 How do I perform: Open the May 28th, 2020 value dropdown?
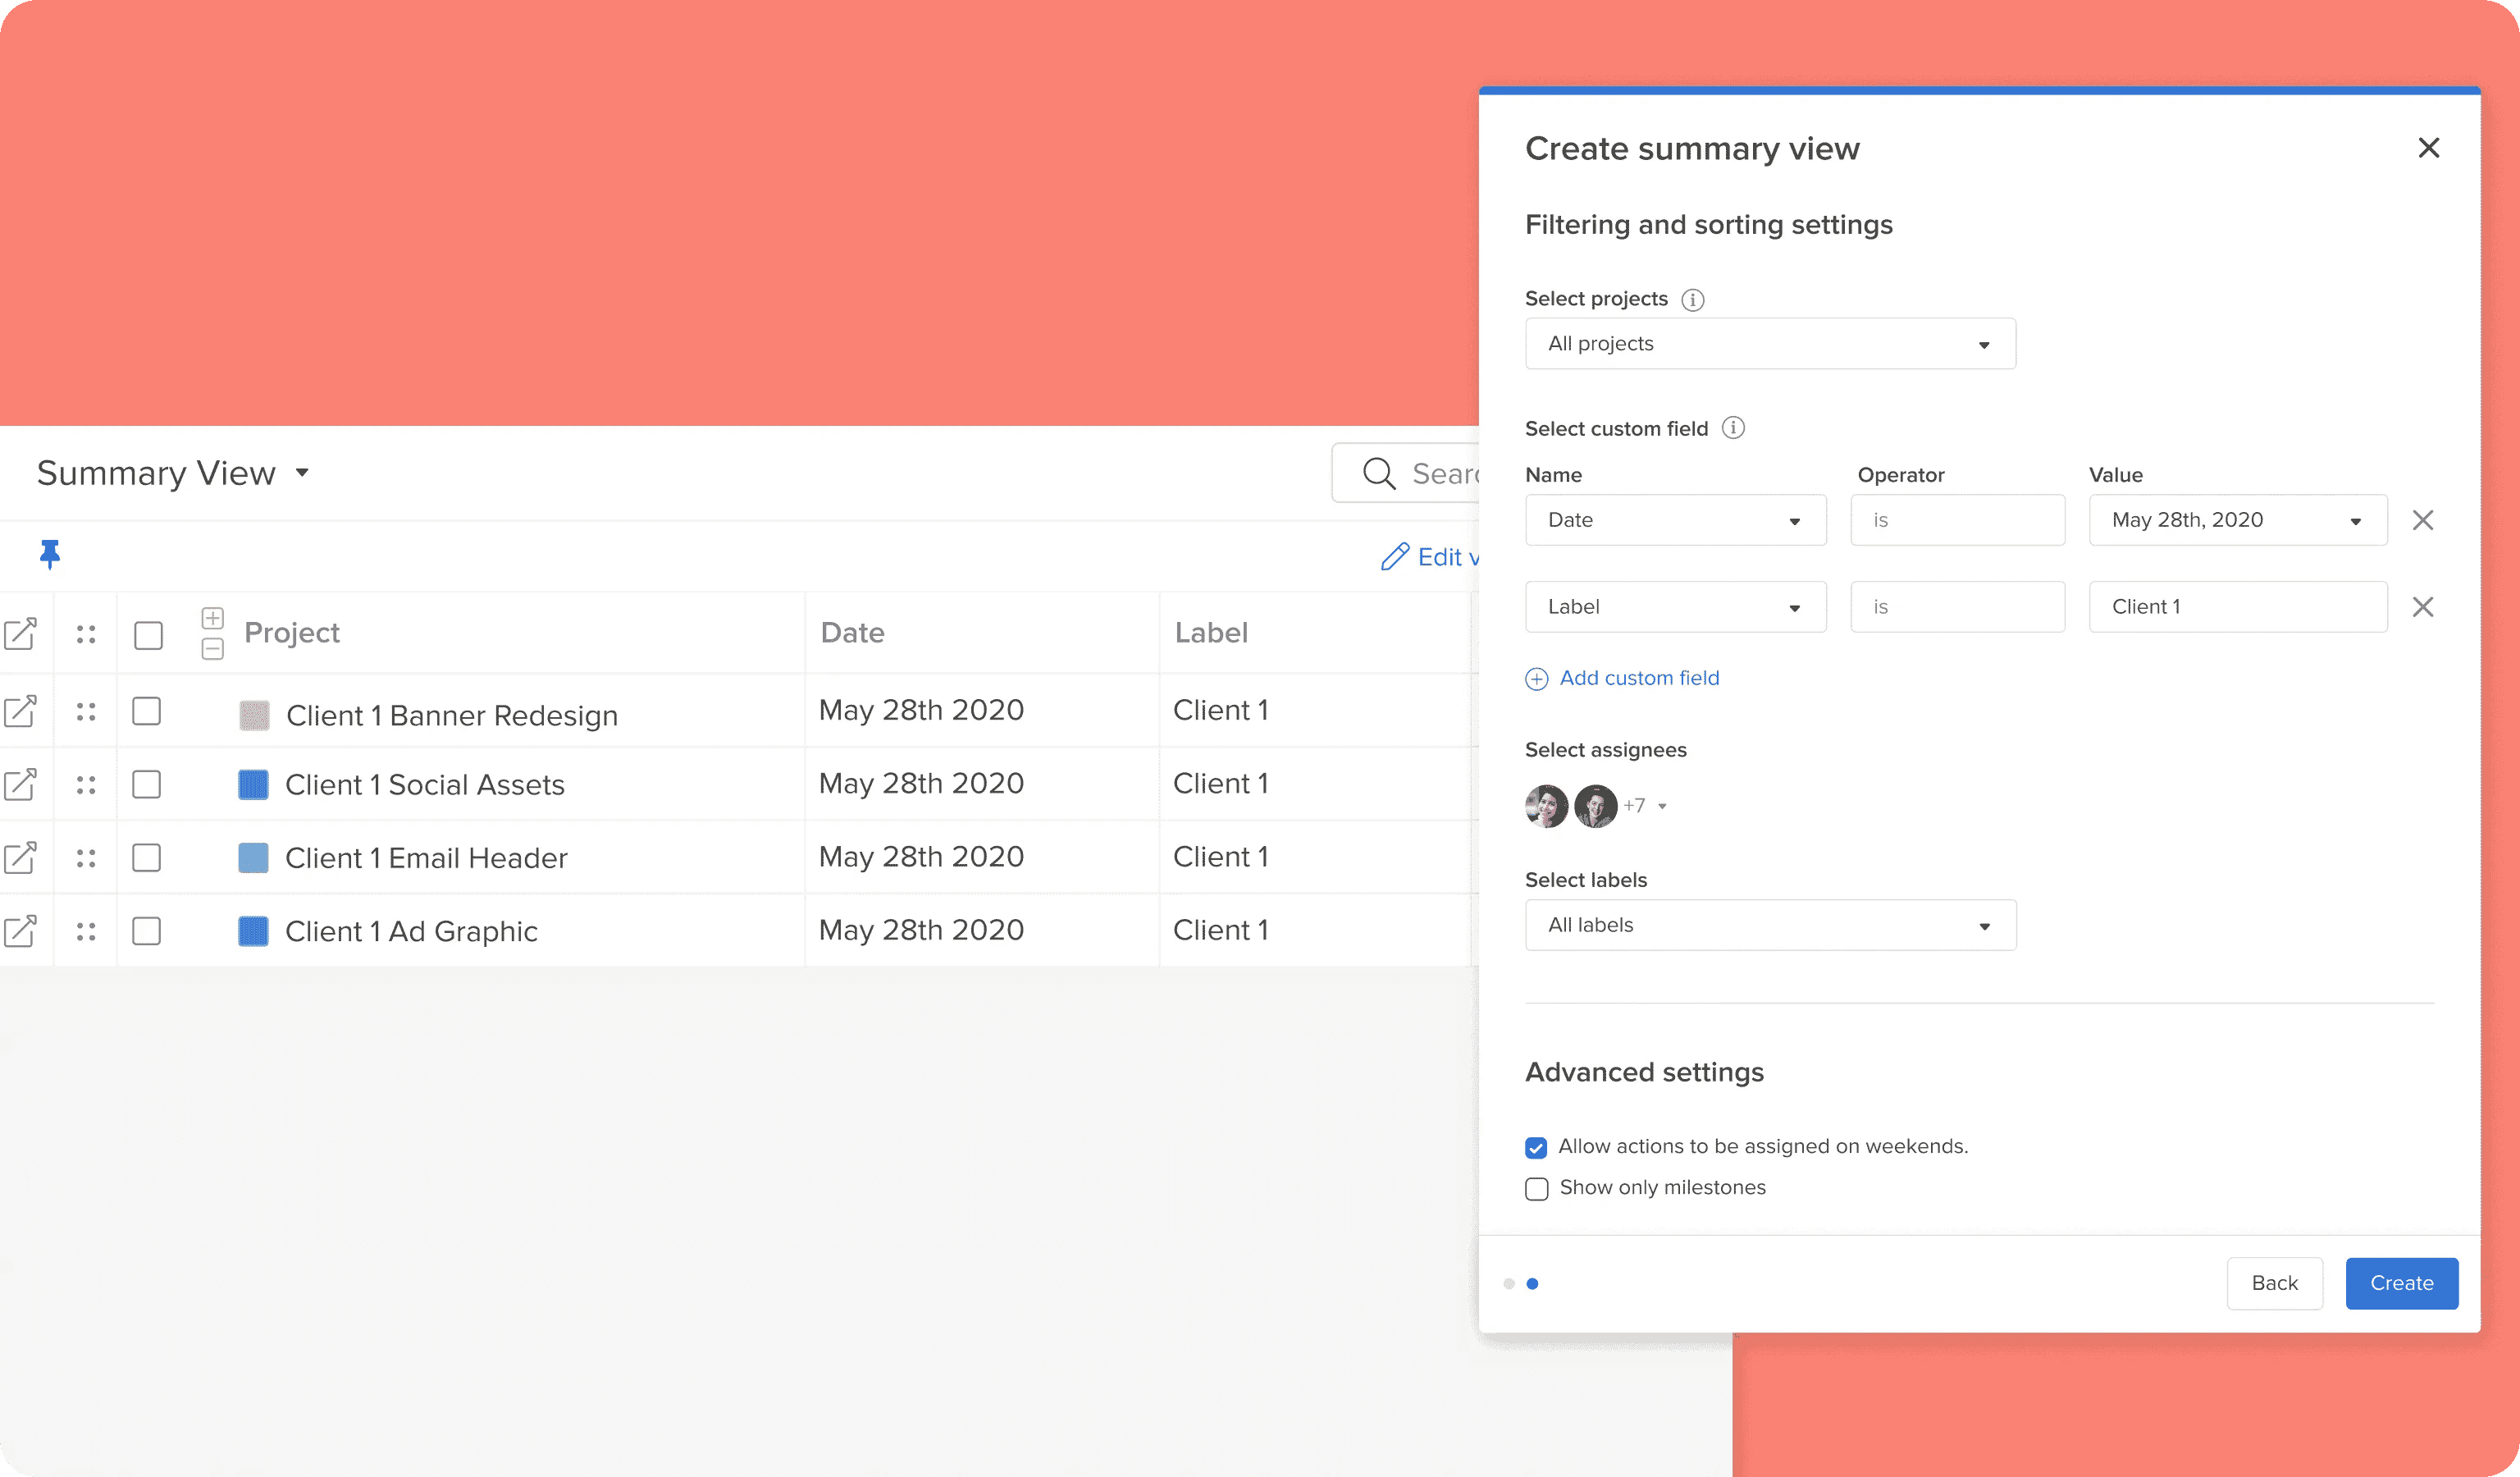[2237, 520]
